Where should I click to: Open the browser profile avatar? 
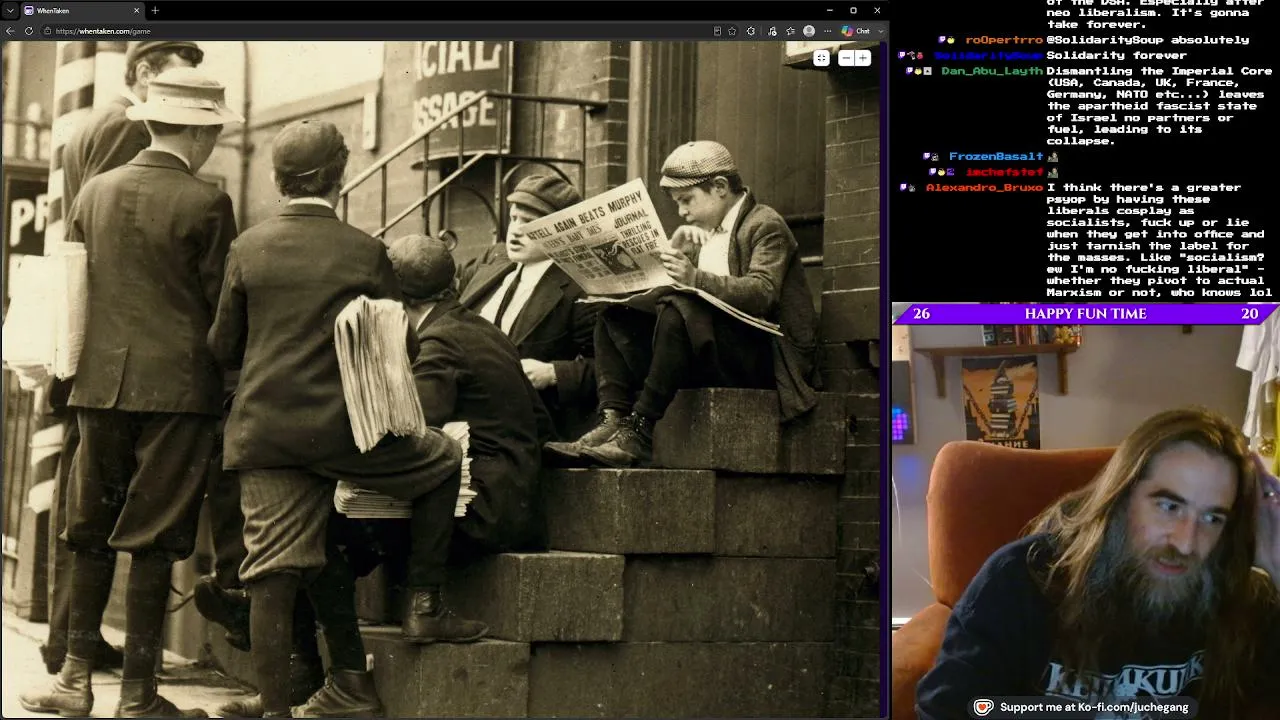809,31
